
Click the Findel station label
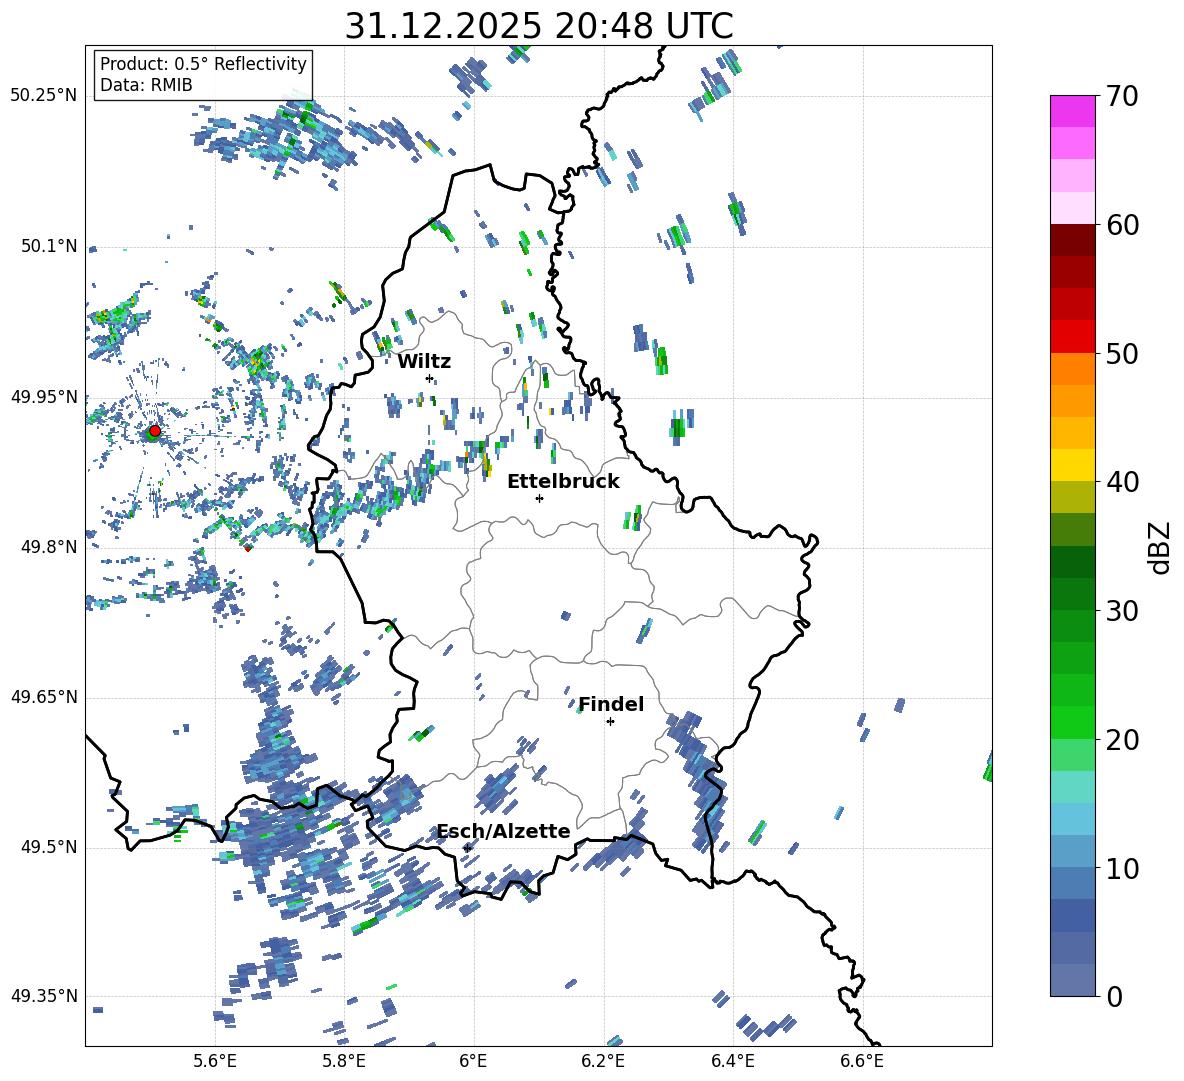click(x=611, y=704)
